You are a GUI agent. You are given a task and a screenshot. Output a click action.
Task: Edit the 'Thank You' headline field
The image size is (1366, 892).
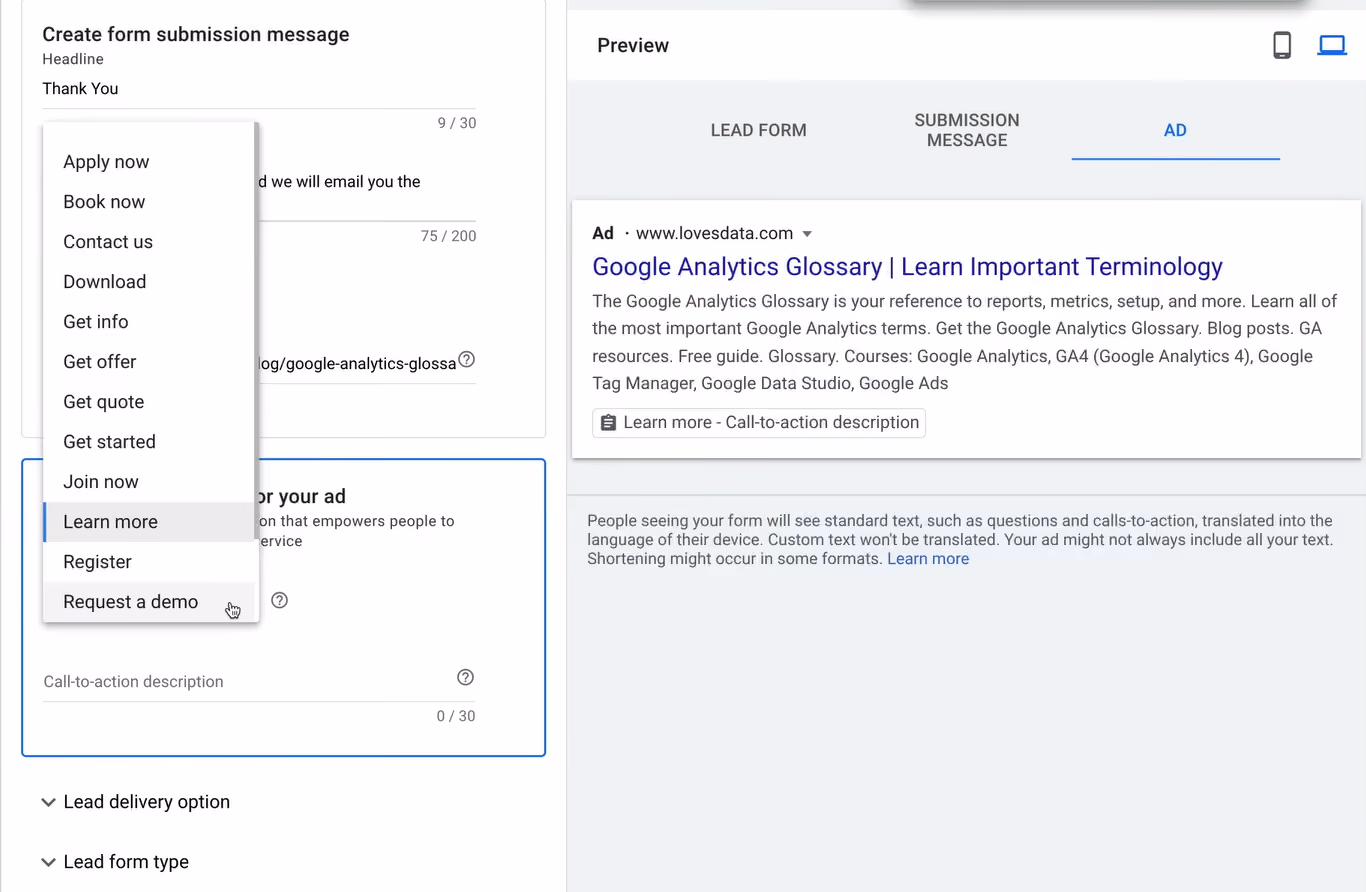coord(259,89)
